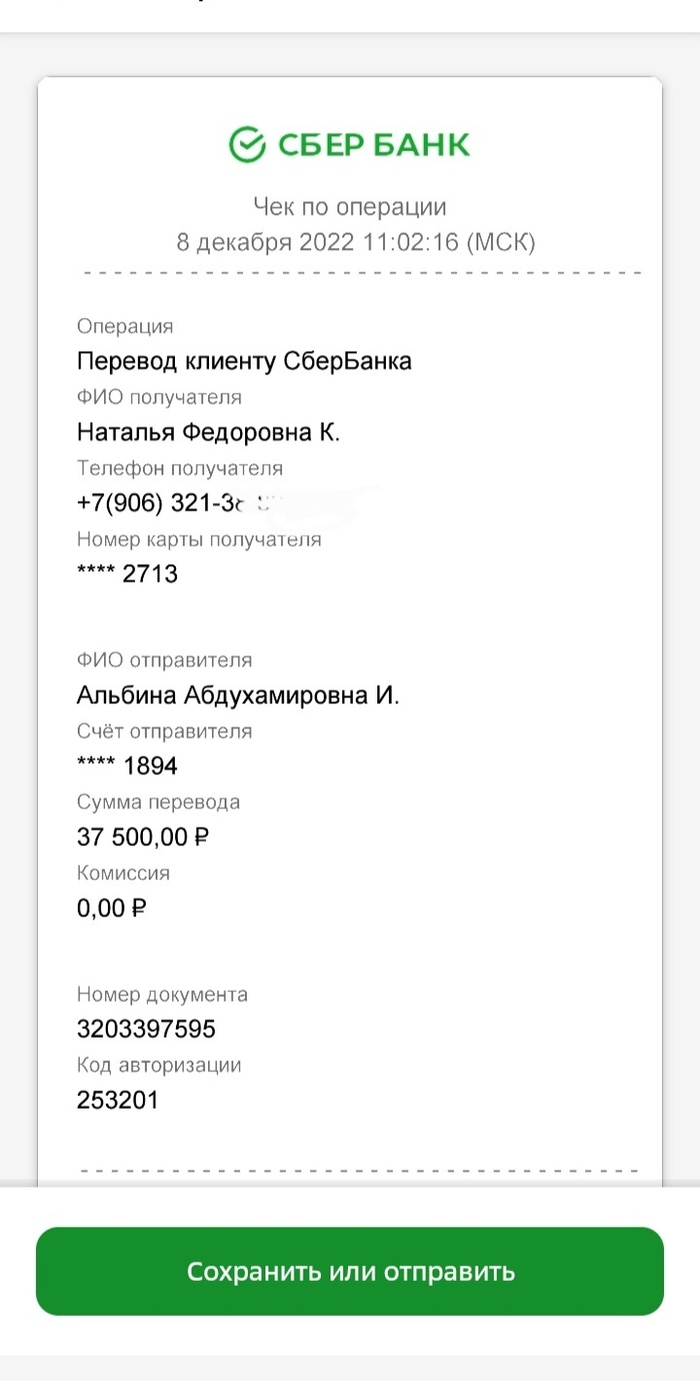This screenshot has width=700, height=1381.
Task: Select document number 3203397595
Action: click(146, 1029)
